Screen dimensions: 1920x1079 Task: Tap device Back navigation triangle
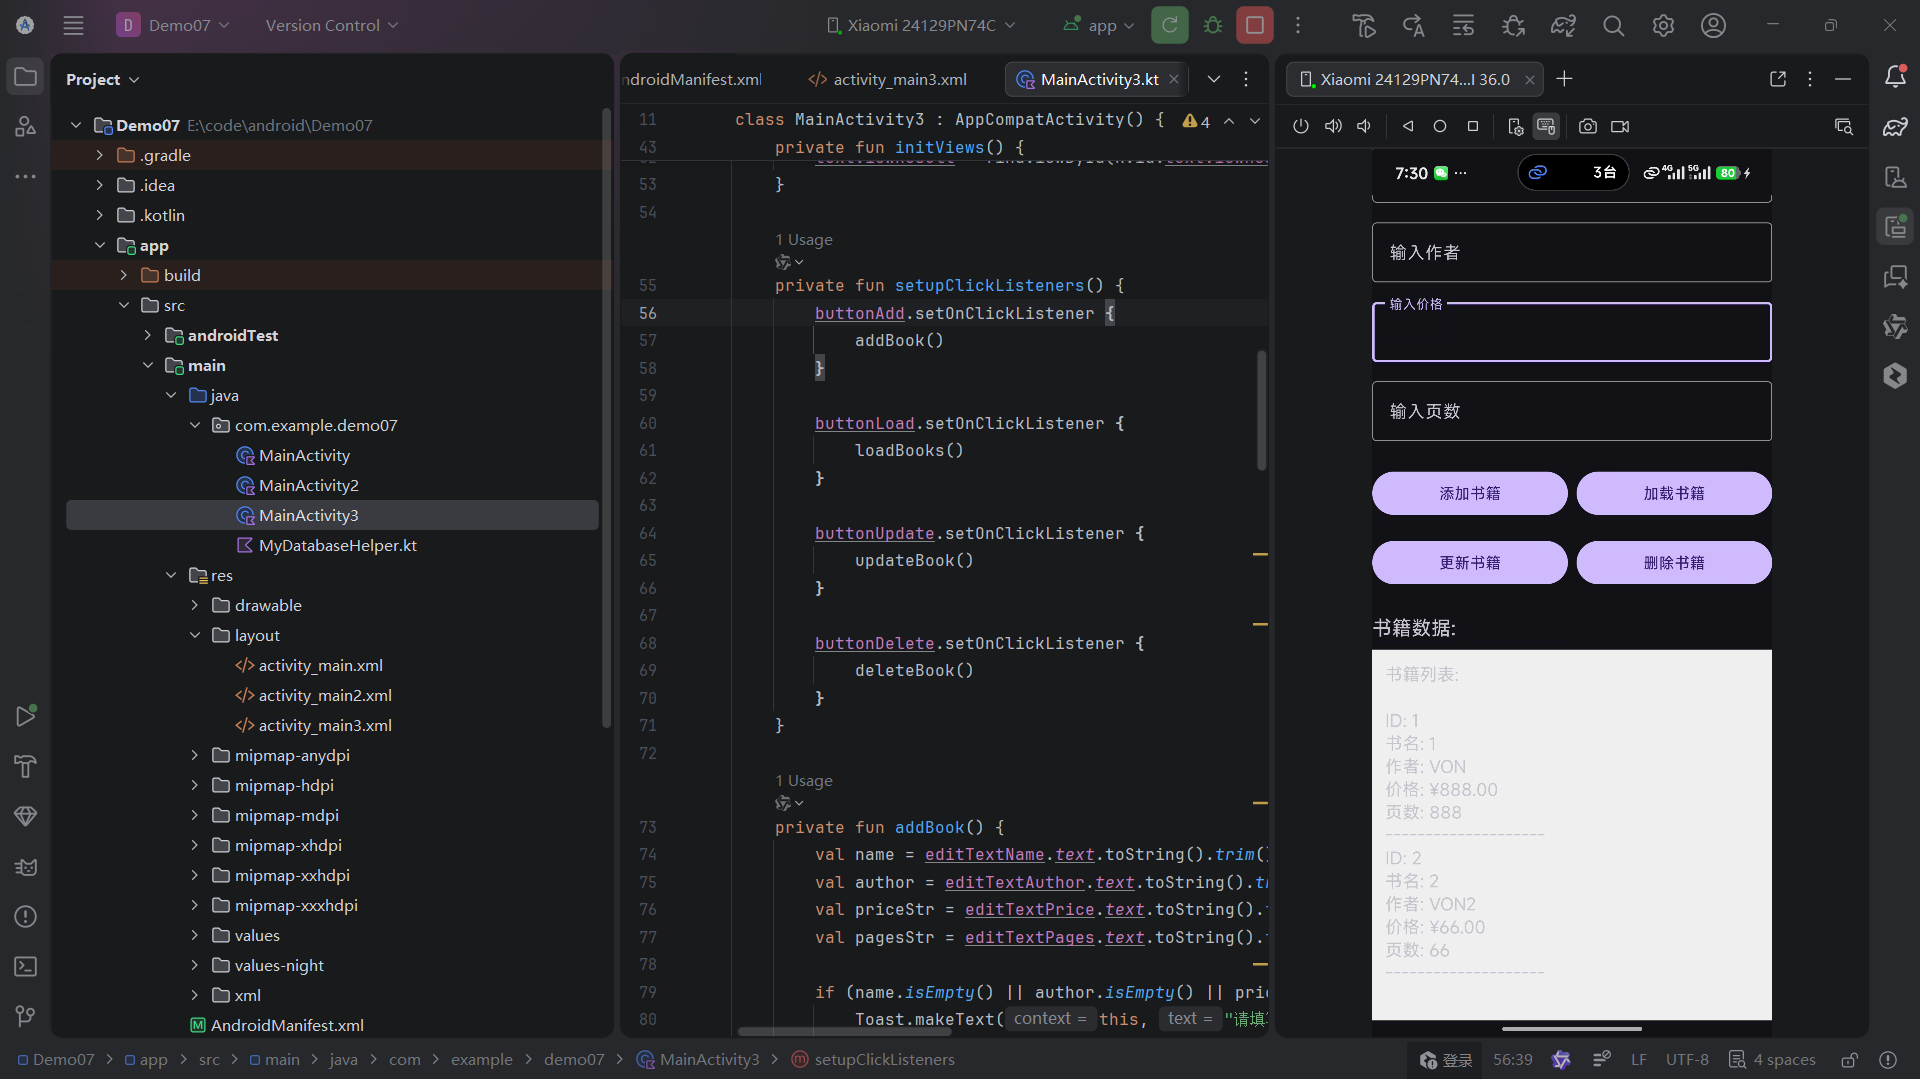(x=1408, y=126)
